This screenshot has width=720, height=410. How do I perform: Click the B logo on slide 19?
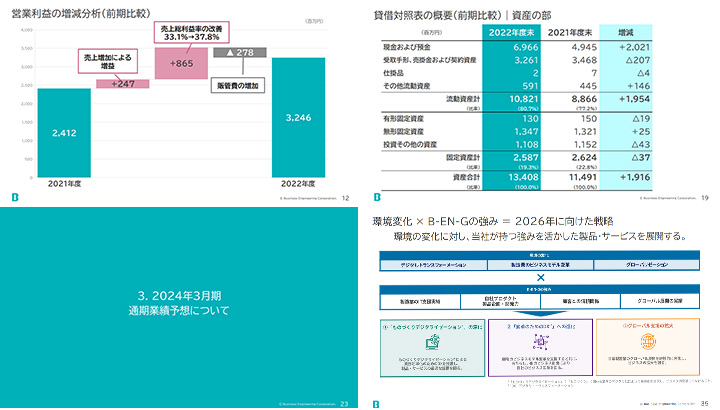click(377, 197)
